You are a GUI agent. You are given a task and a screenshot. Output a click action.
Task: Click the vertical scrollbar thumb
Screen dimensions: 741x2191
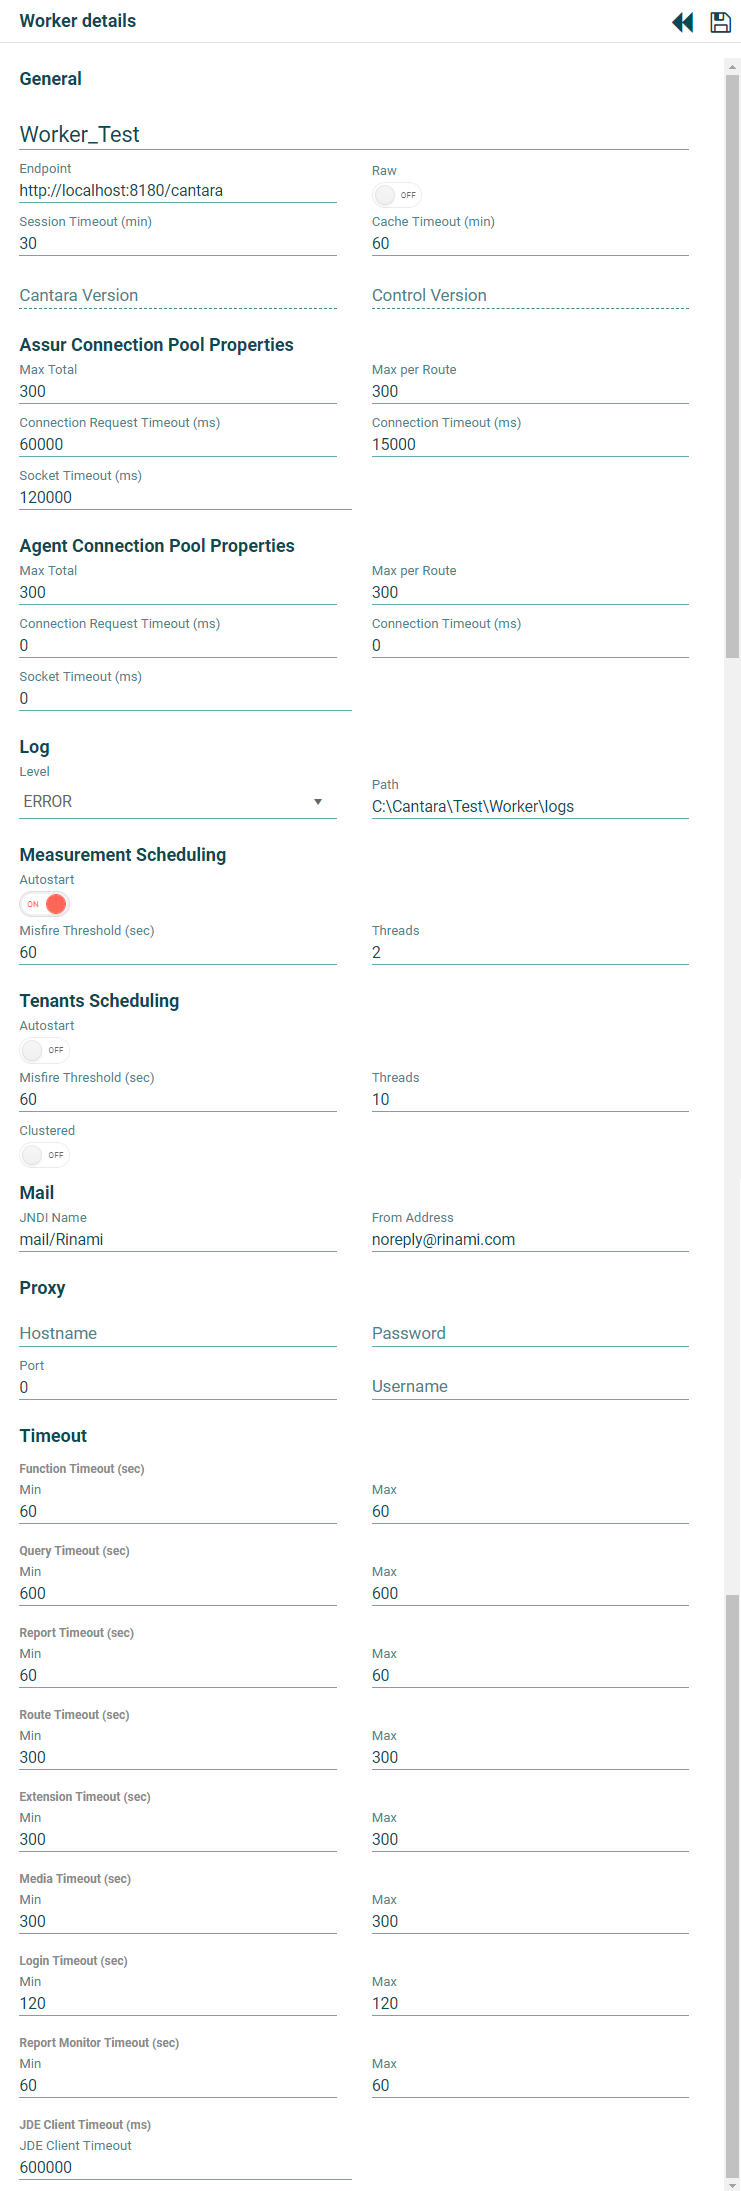click(x=732, y=360)
